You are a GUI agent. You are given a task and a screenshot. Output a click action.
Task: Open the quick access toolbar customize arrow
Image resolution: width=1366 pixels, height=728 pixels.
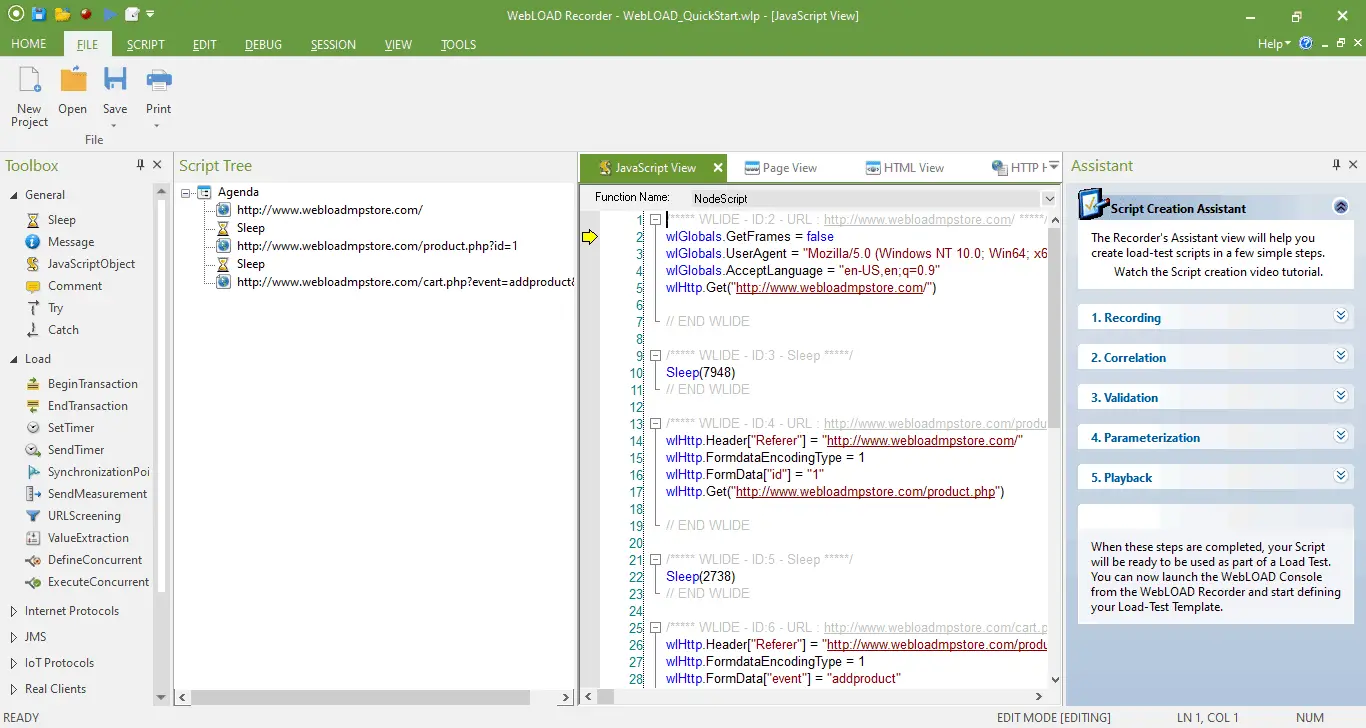click(x=150, y=14)
